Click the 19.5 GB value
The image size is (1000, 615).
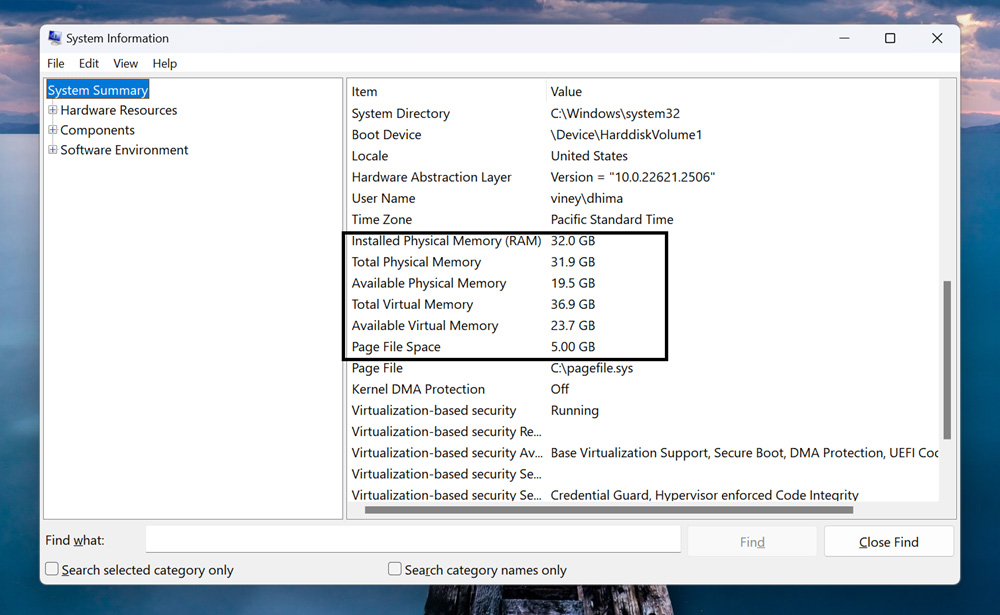tap(572, 283)
